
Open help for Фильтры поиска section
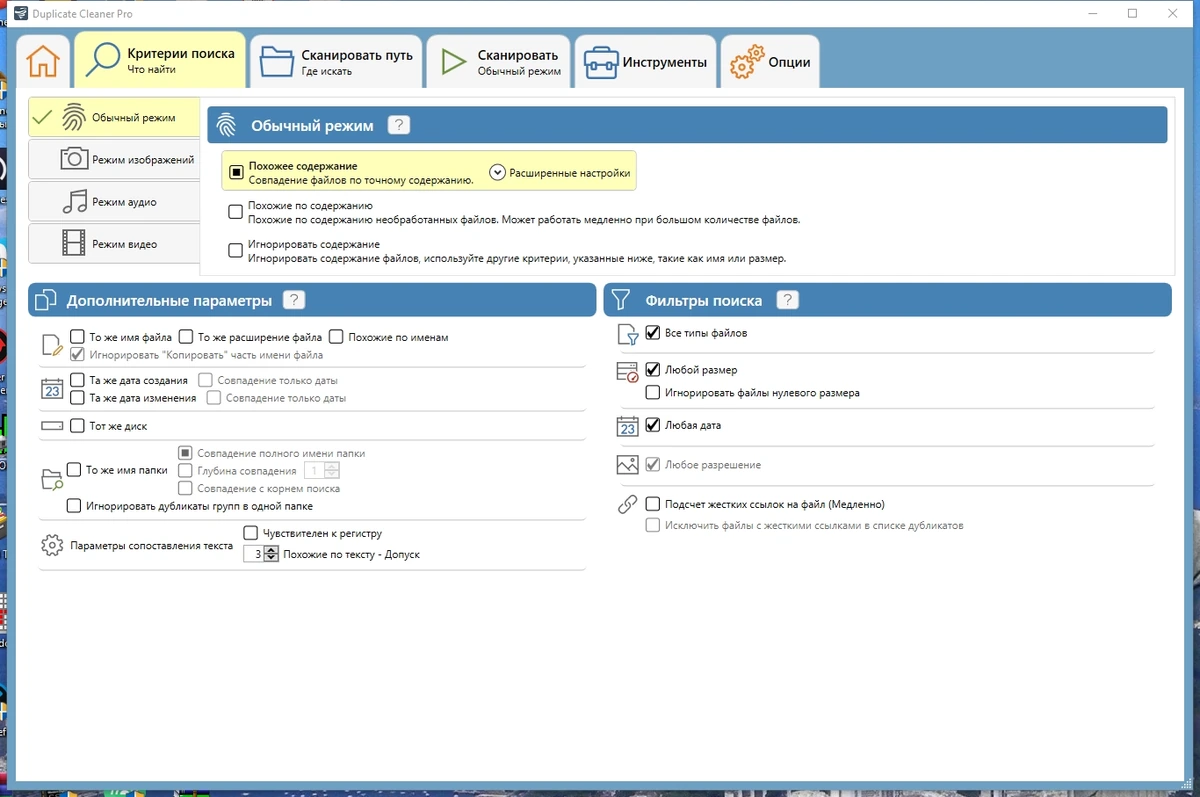pos(786,300)
